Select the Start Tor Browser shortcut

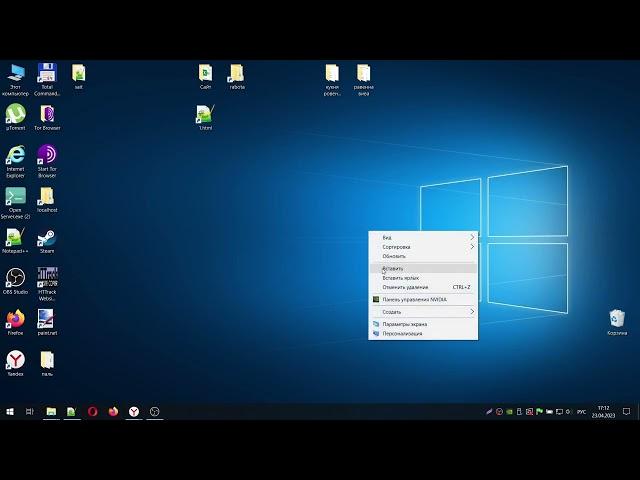point(47,162)
